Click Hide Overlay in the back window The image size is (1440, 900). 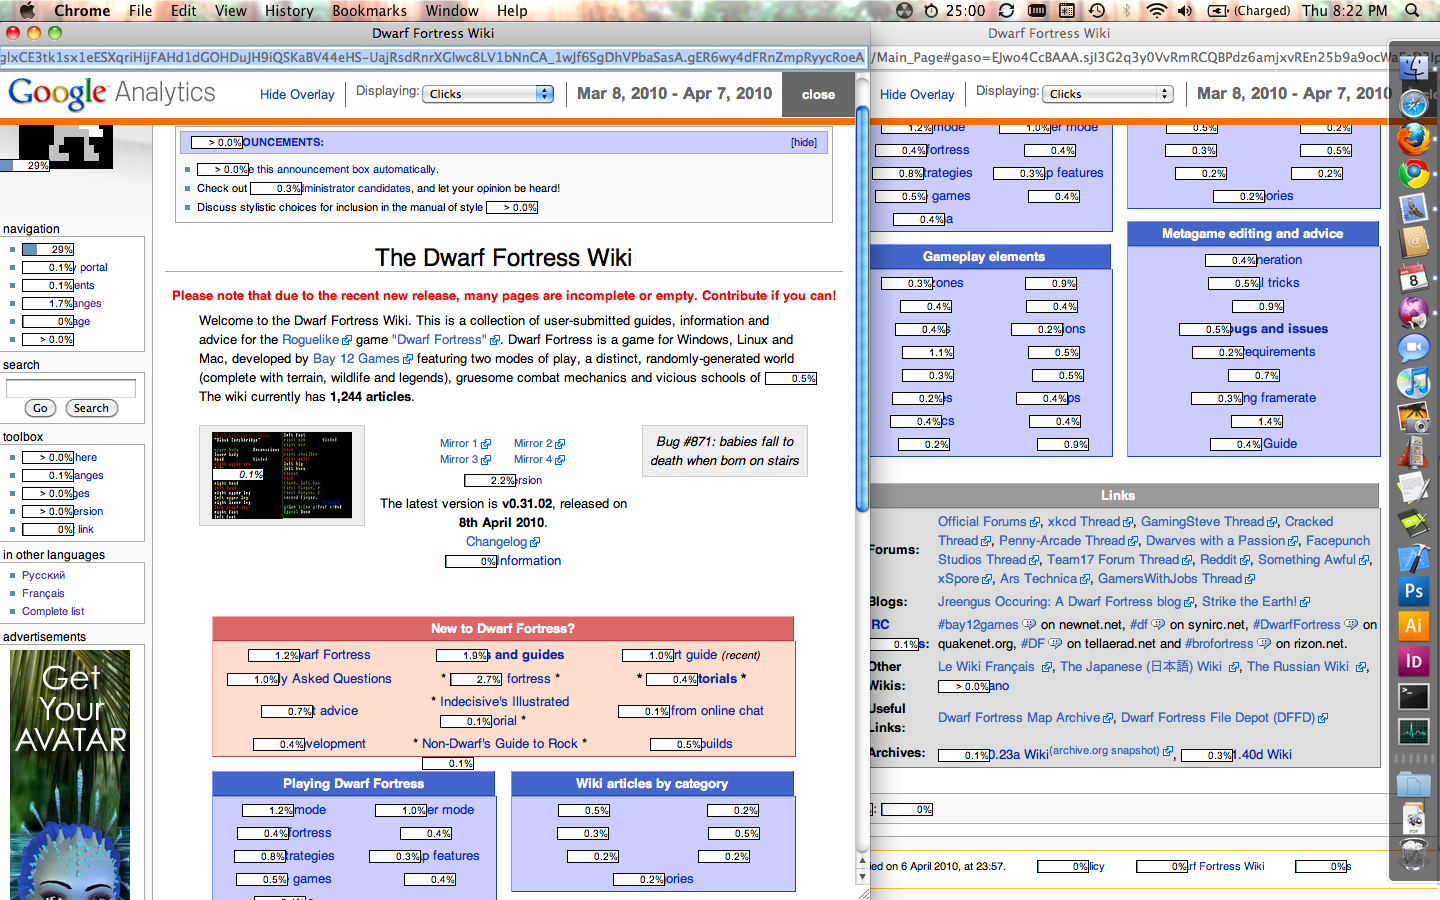pos(917,94)
